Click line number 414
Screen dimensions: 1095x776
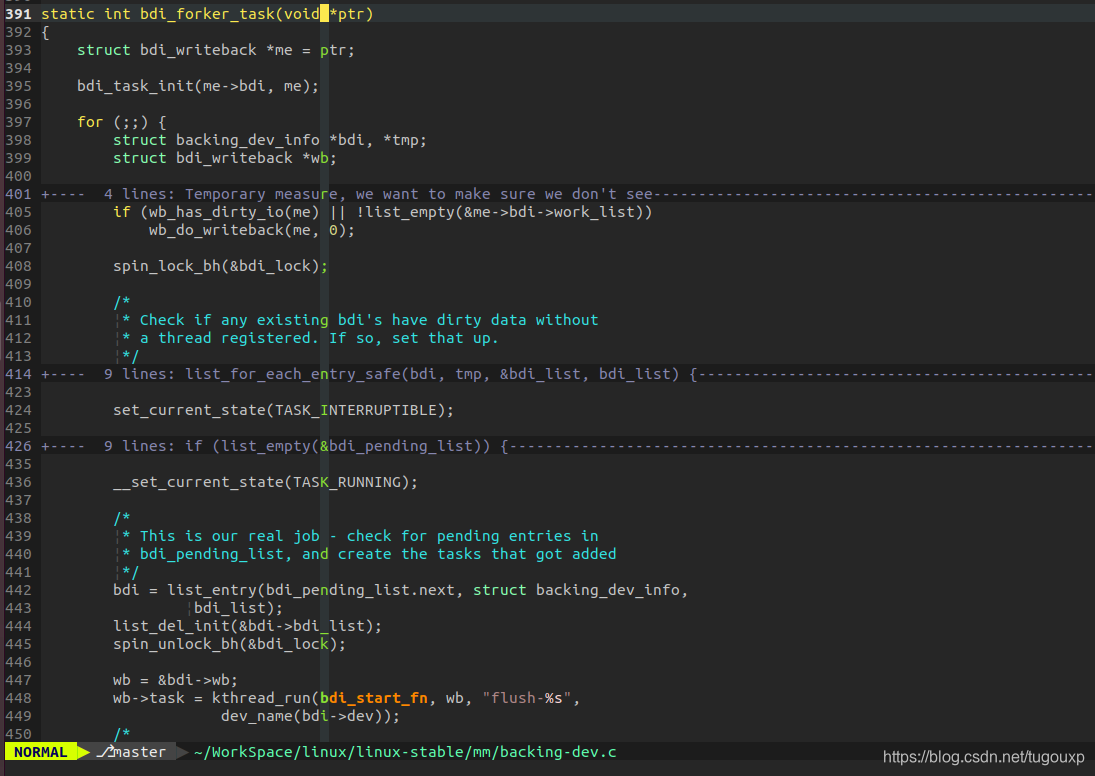(18, 374)
